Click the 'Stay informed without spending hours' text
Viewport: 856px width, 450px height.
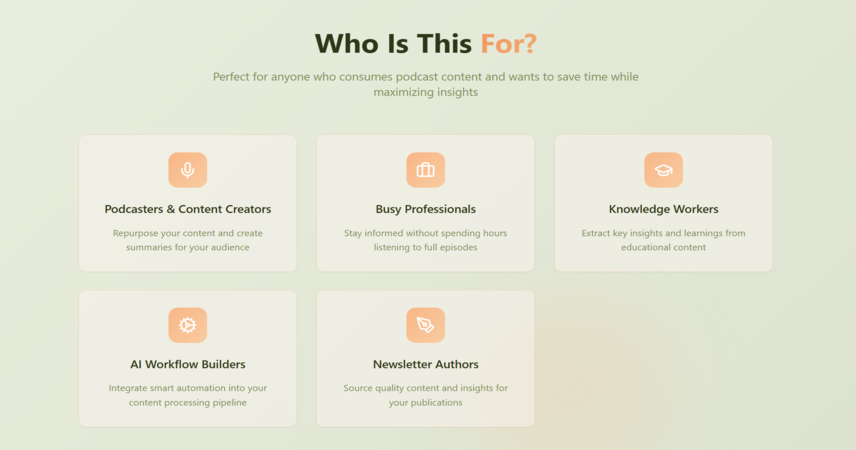tap(426, 233)
